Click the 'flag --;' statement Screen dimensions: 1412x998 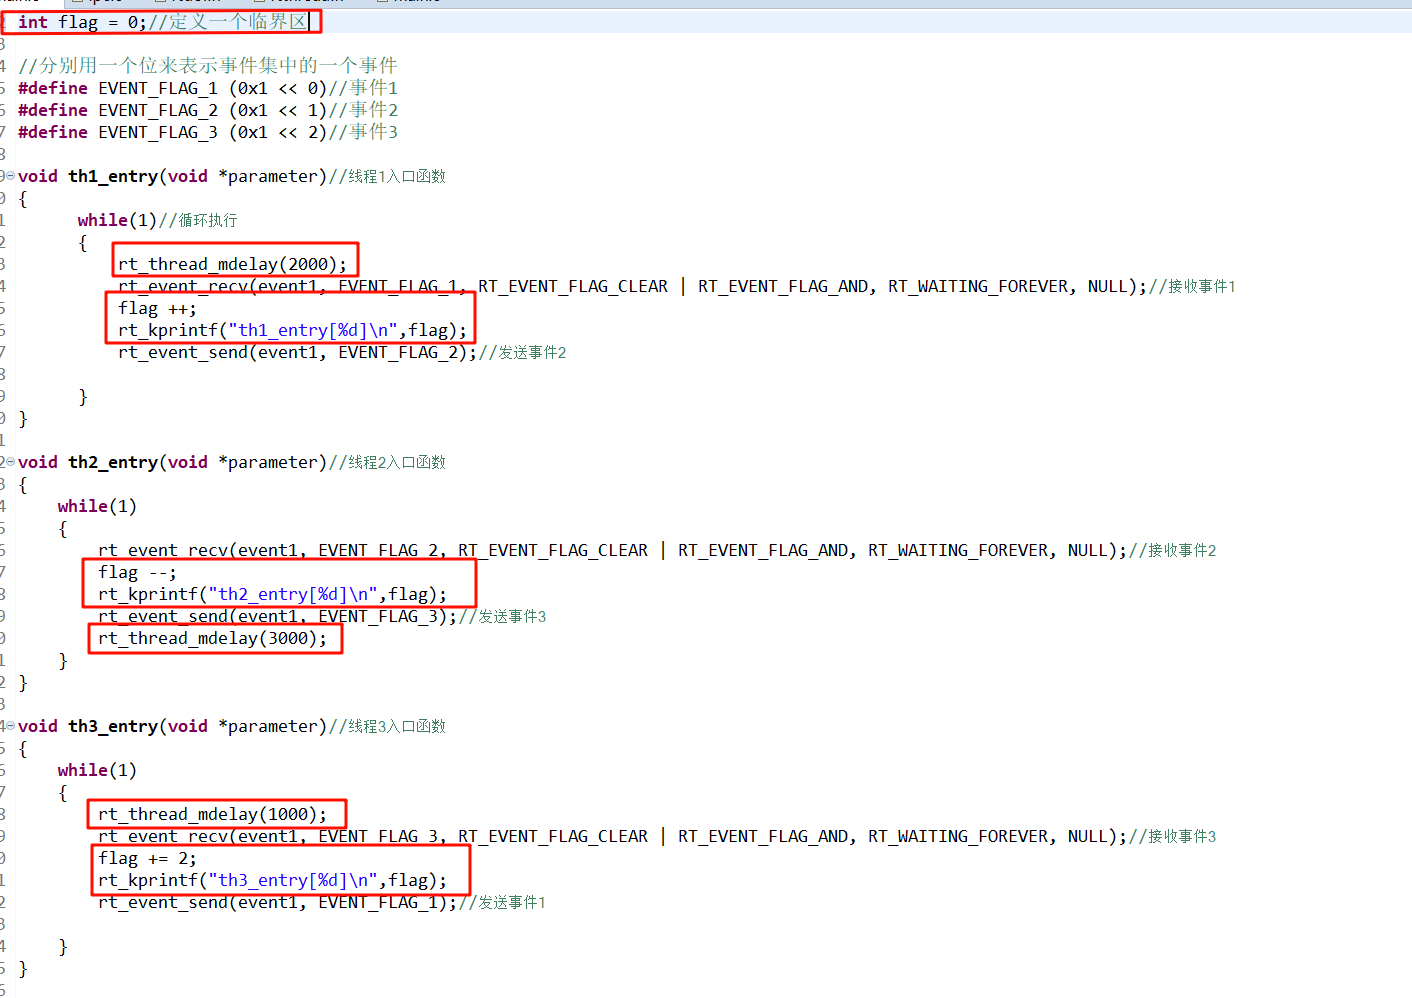137,572
